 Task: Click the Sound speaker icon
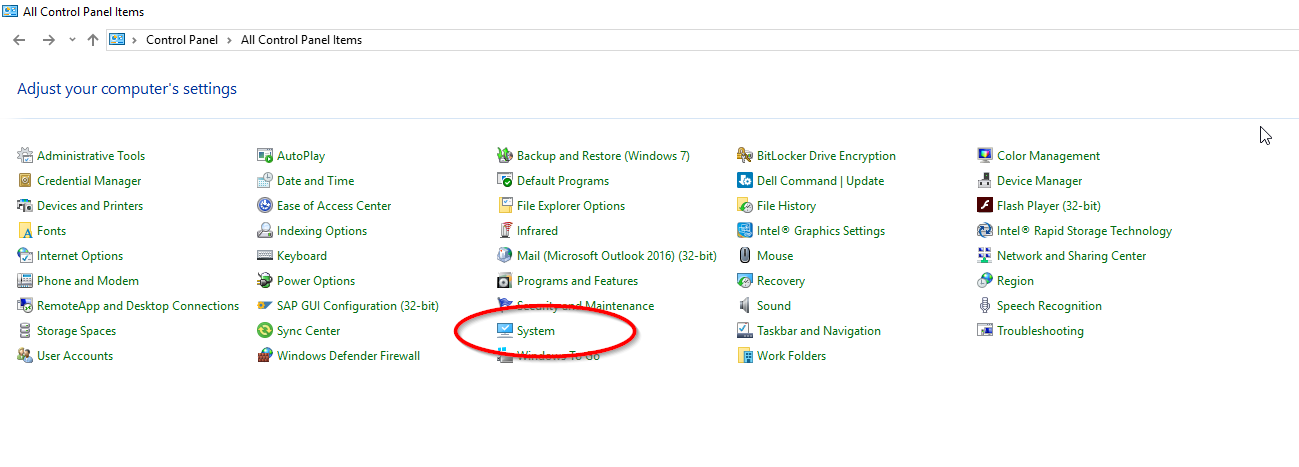coord(745,305)
